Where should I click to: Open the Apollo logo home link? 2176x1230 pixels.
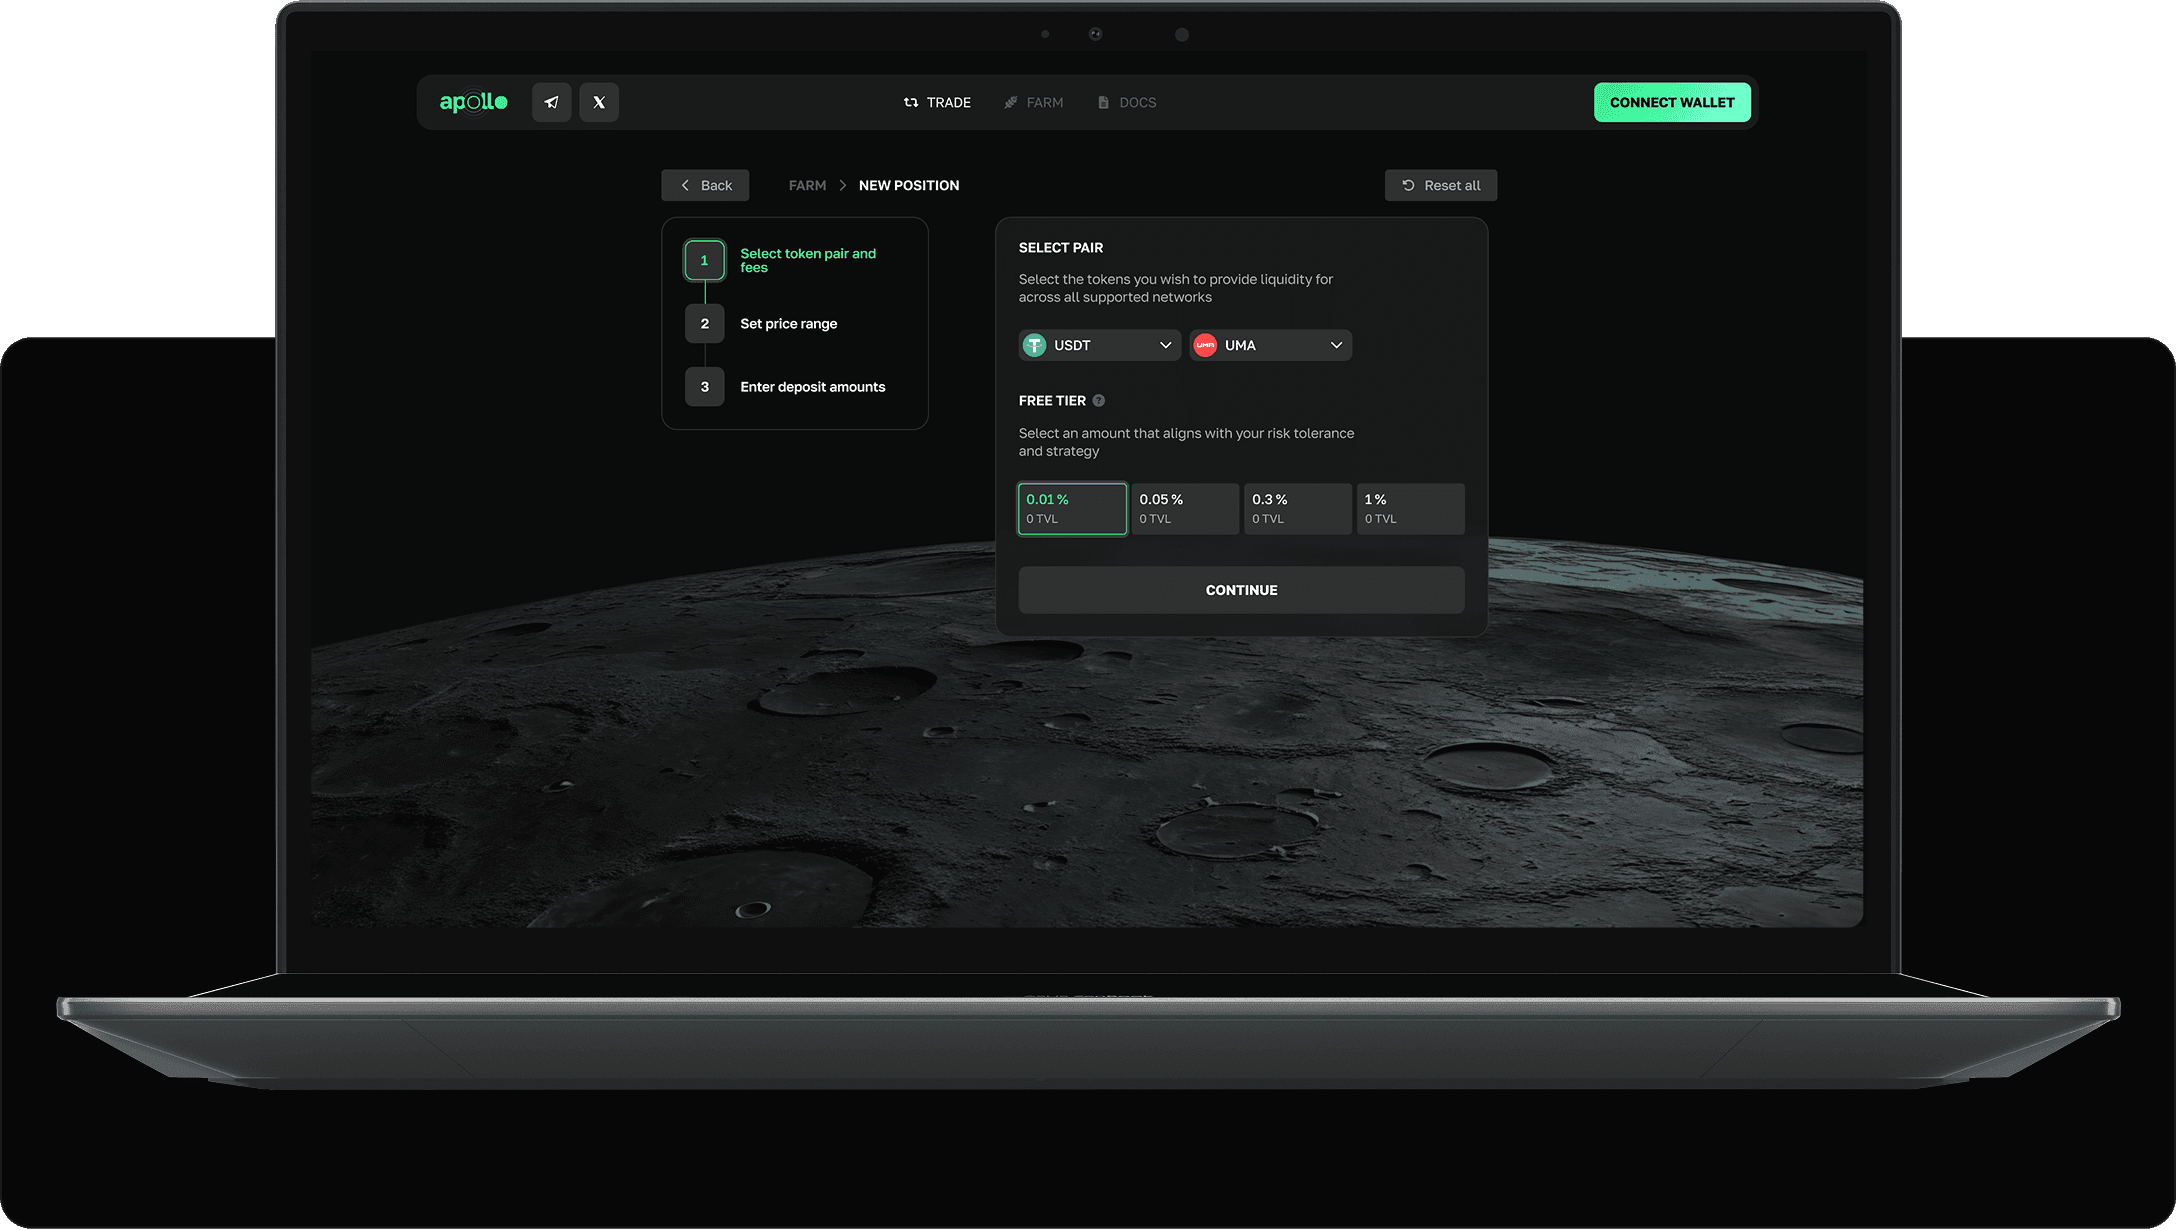pos(473,102)
